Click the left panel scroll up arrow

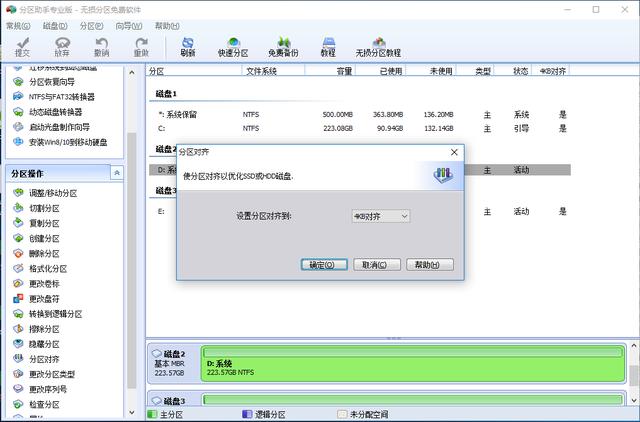[131, 73]
